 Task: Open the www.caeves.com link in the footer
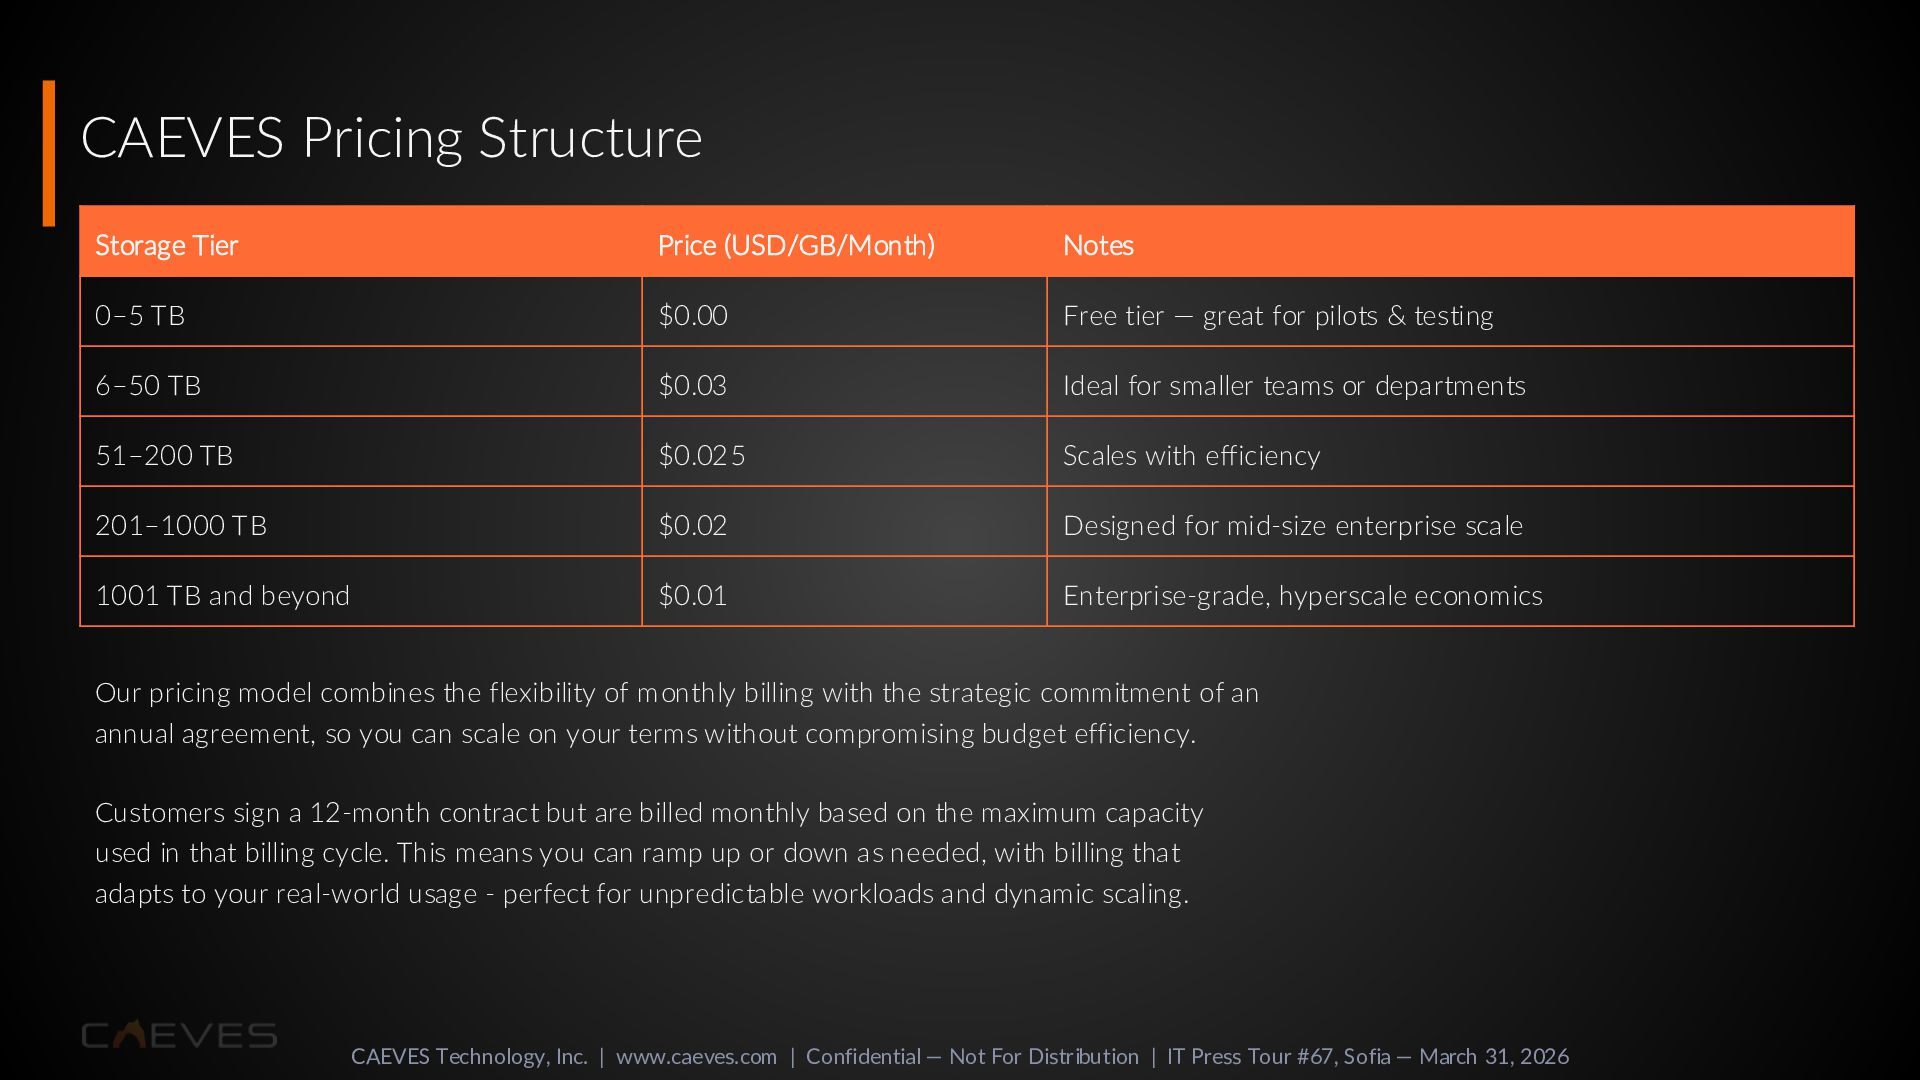coord(696,1056)
